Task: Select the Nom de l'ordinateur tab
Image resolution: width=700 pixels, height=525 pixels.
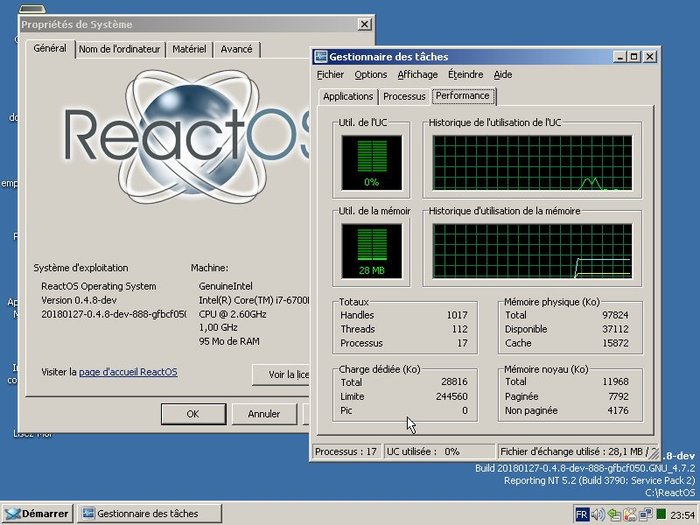Action: click(119, 49)
